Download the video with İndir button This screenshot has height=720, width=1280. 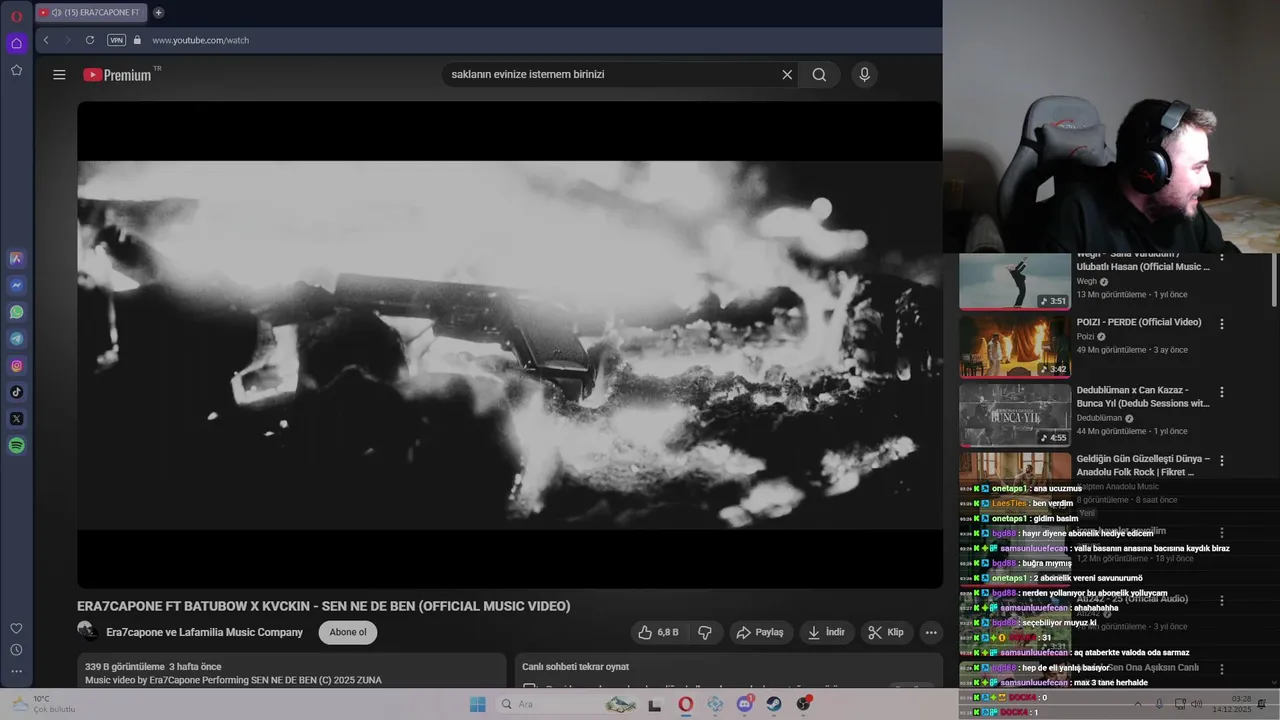827,632
